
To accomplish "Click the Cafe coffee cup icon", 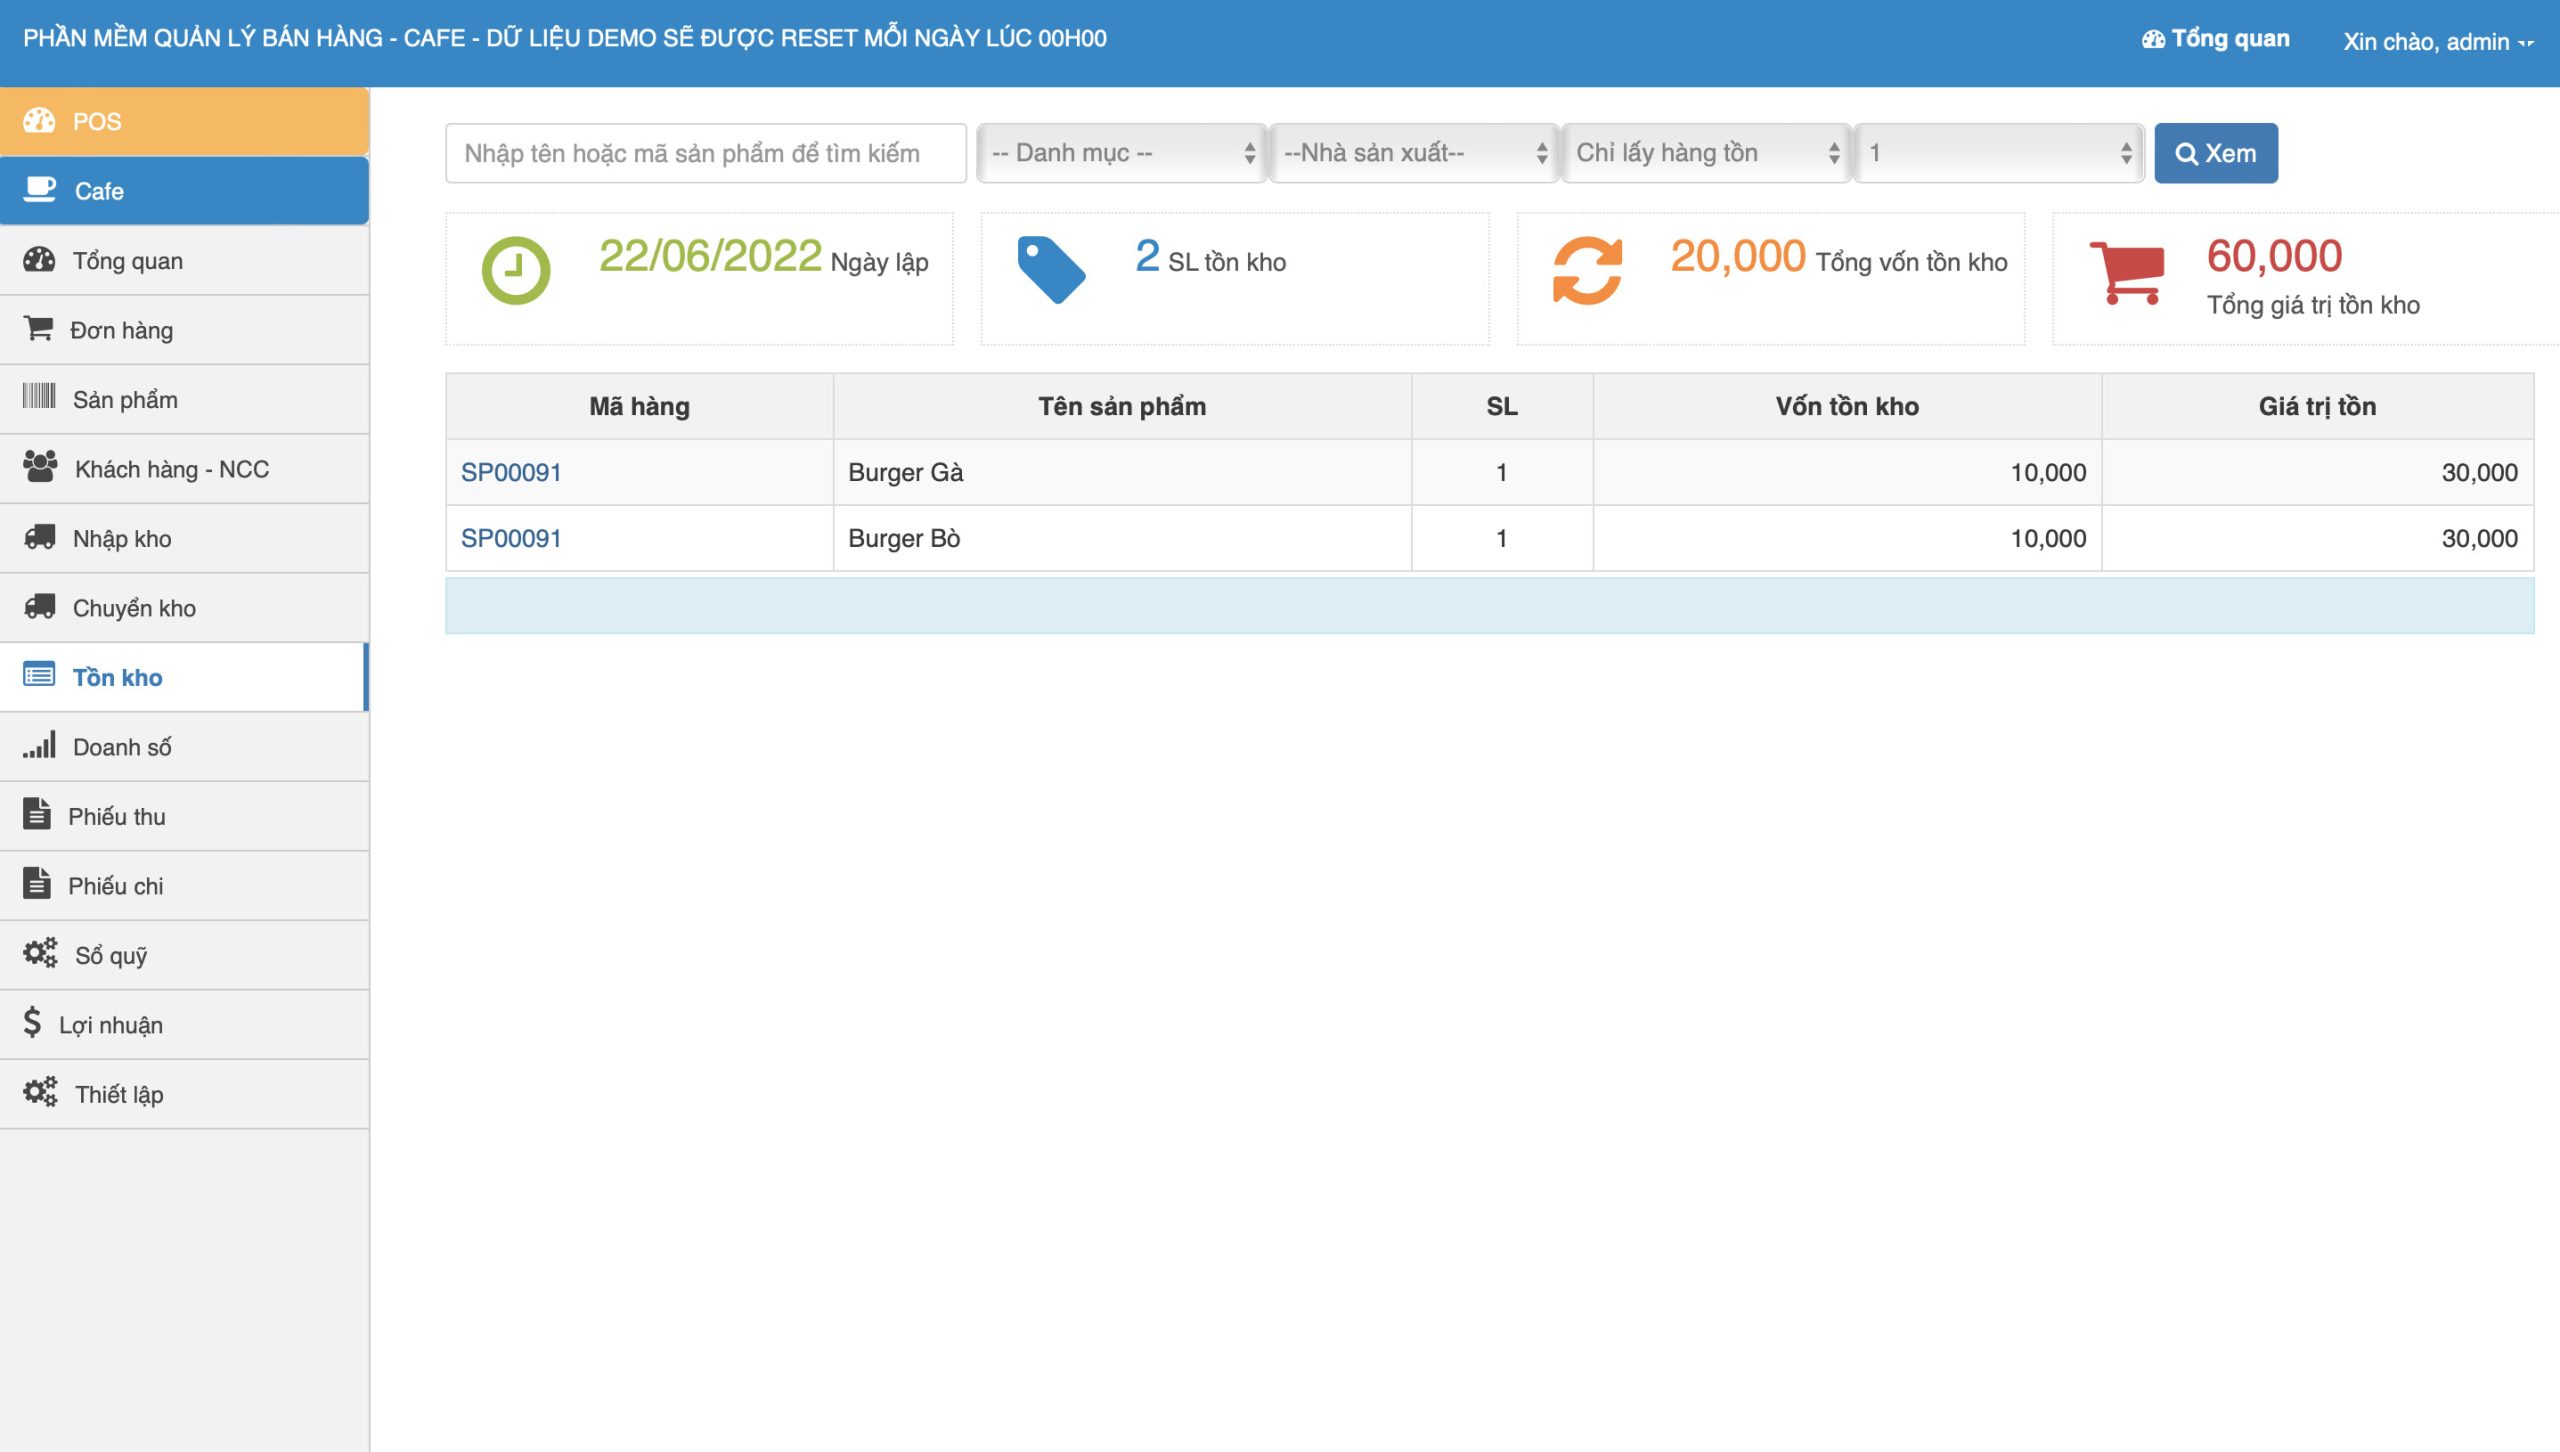I will click(39, 190).
